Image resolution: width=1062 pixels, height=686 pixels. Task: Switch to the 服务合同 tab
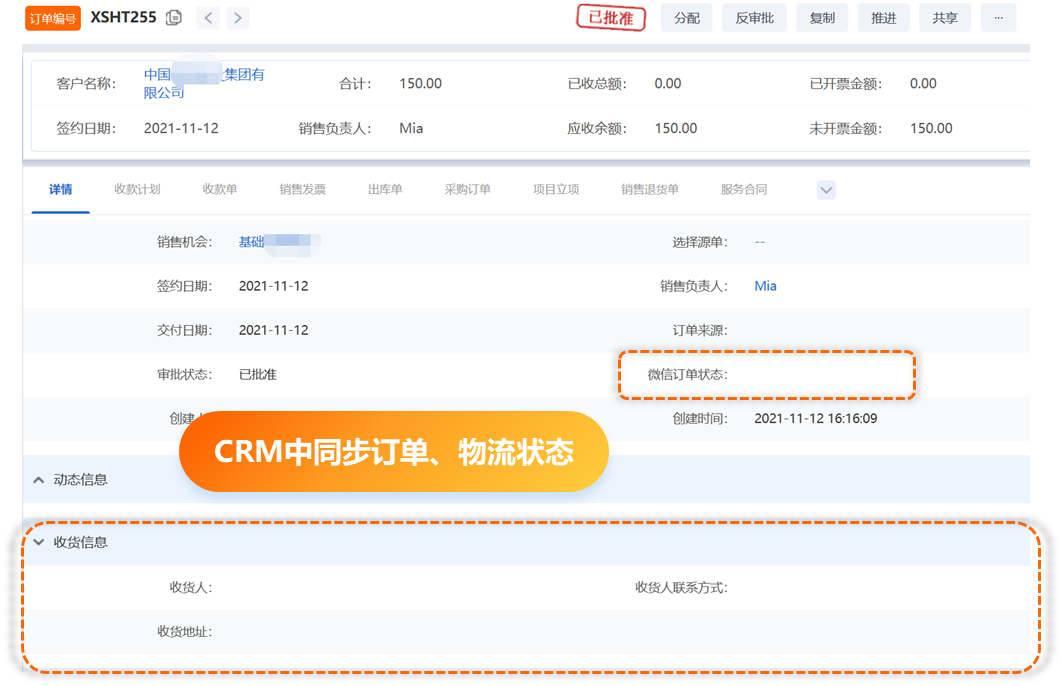pyautogui.click(x=744, y=189)
